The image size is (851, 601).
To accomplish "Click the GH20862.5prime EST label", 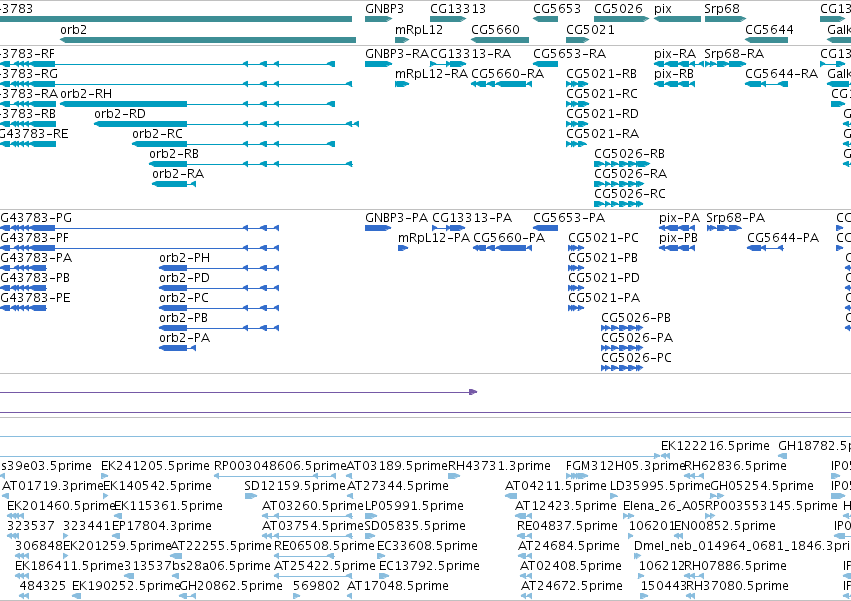I will [x=231, y=586].
